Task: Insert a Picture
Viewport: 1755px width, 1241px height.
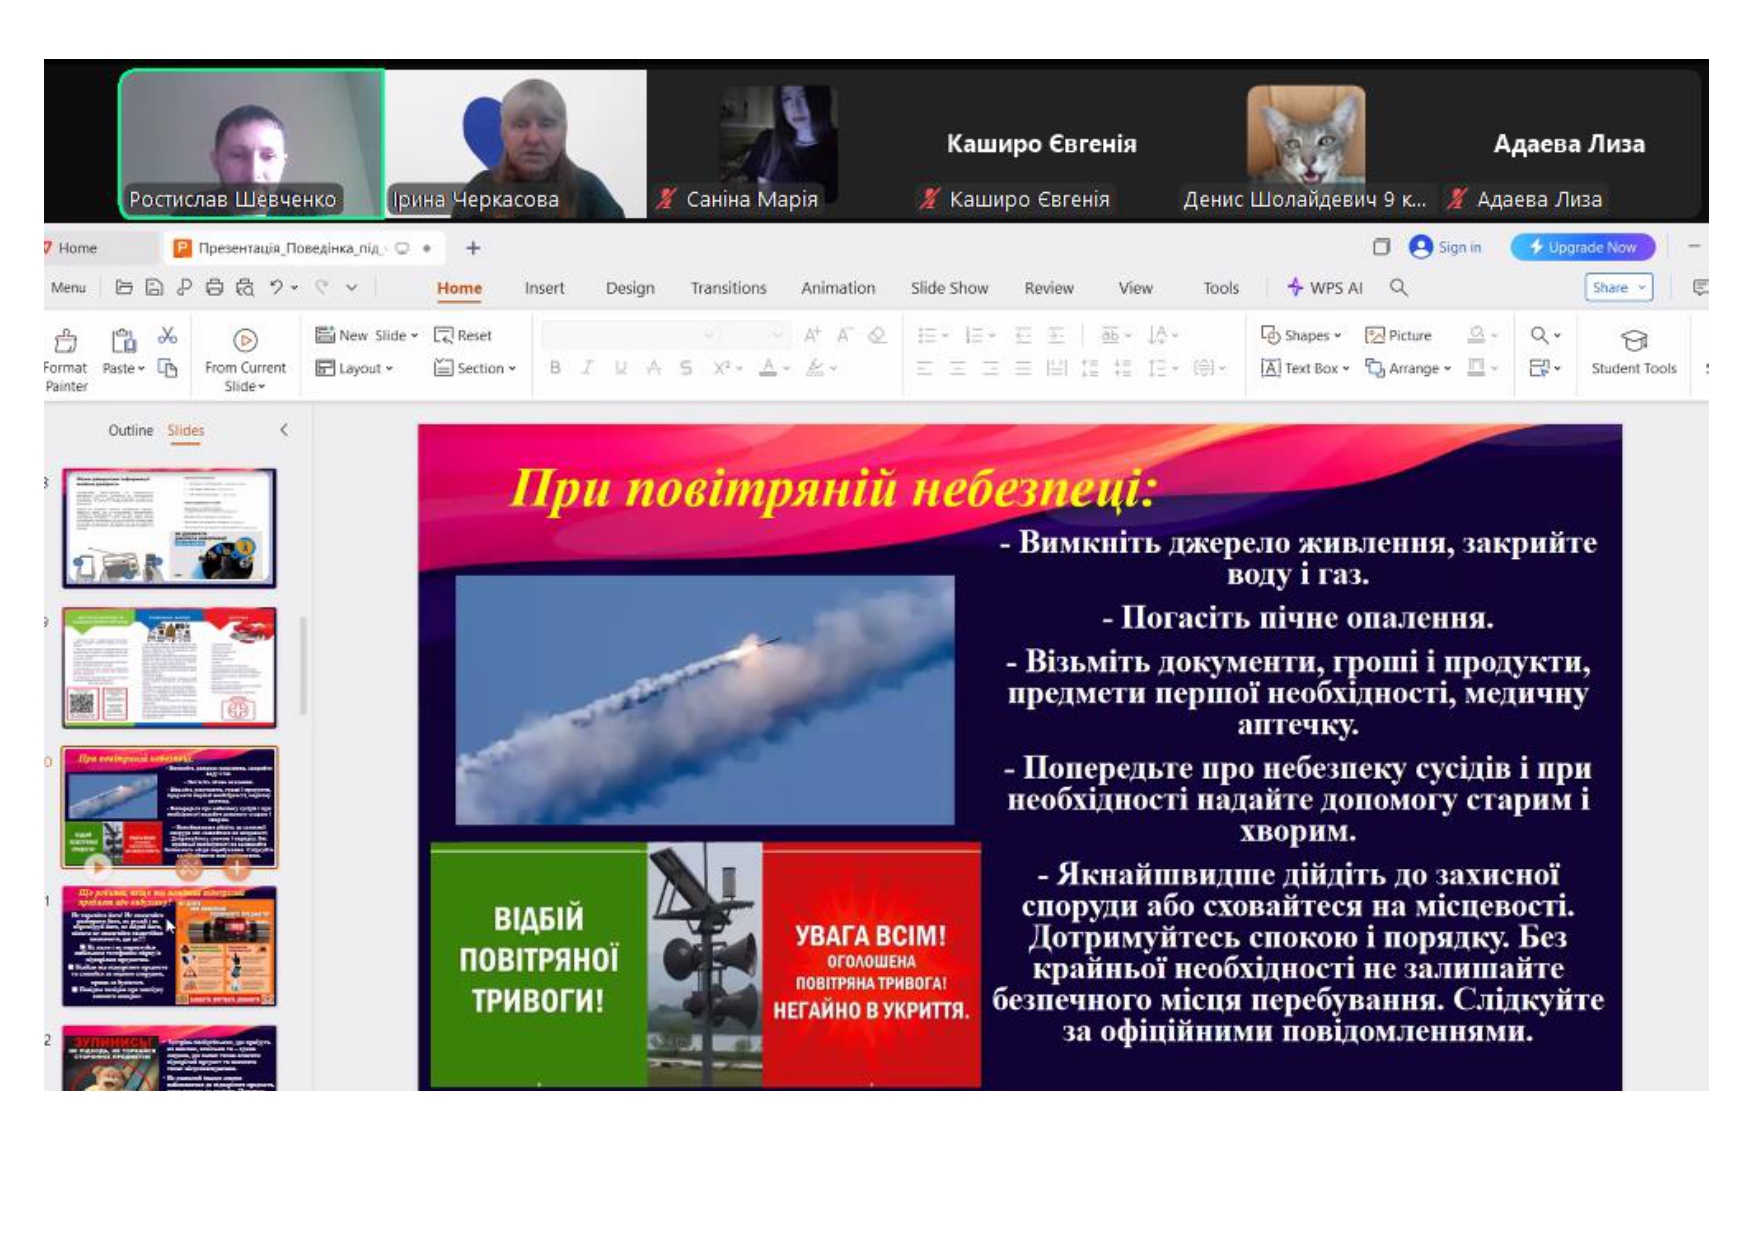Action: click(1399, 335)
